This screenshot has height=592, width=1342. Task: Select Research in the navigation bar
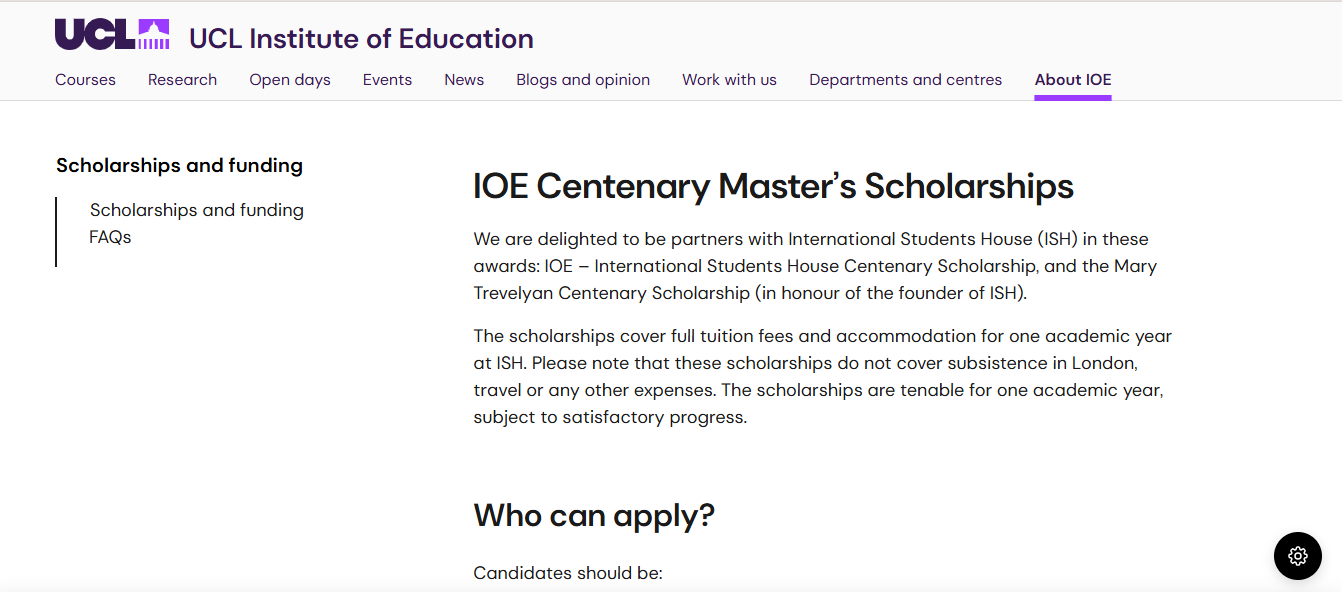click(182, 79)
